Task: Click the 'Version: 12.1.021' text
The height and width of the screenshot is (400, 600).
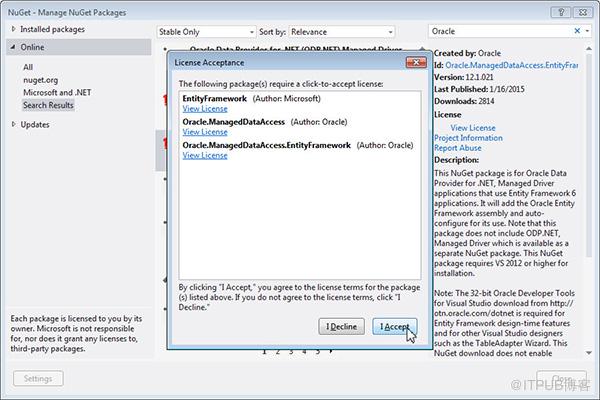Action: (x=464, y=77)
